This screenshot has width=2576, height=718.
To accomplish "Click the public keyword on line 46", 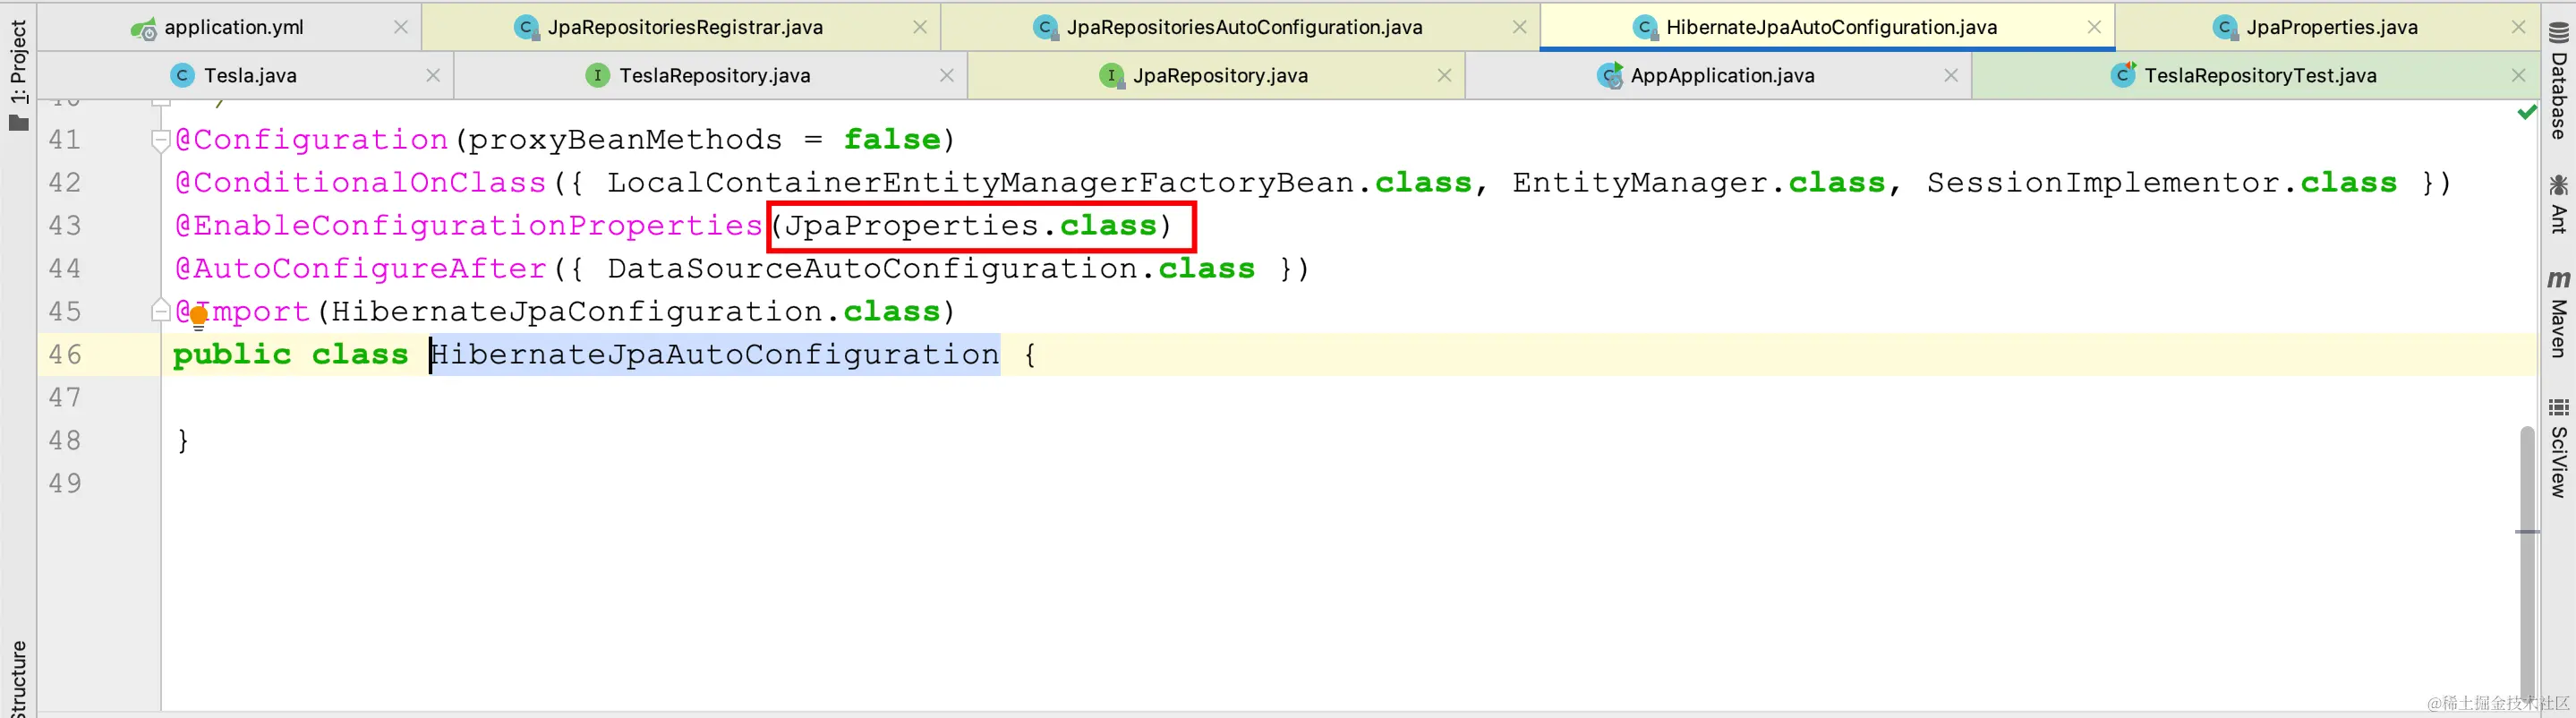I will tap(232, 355).
